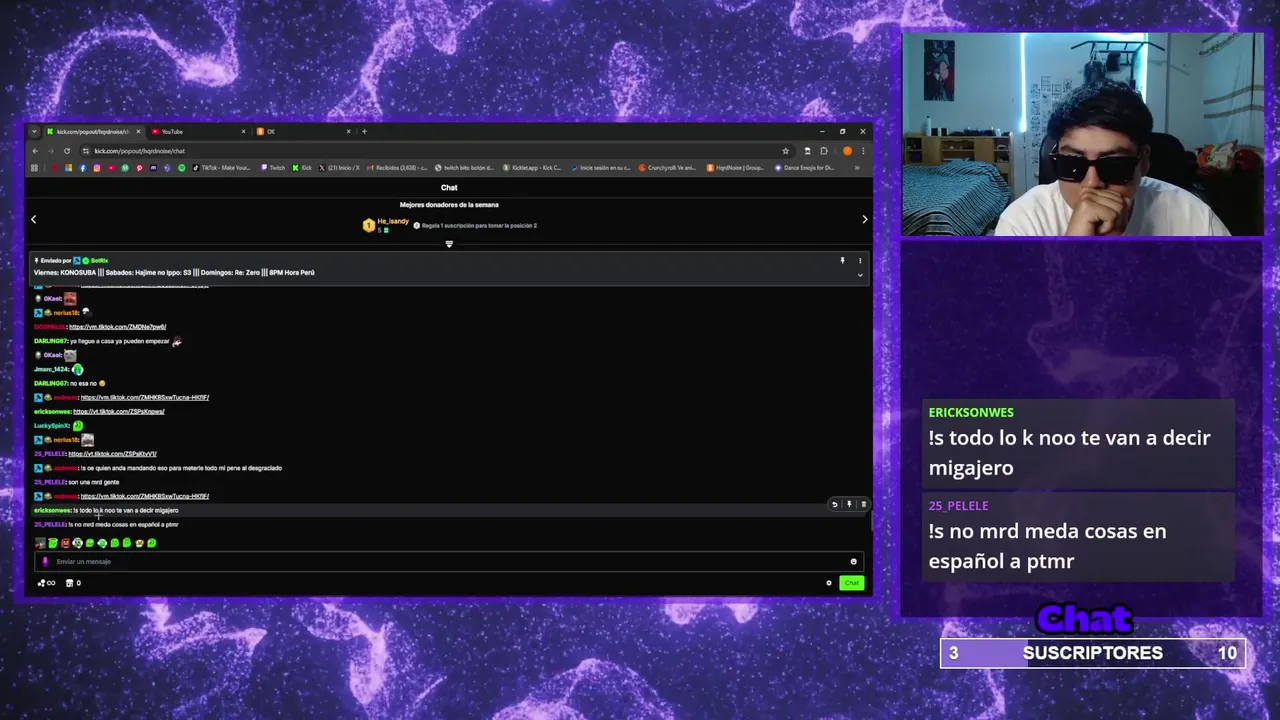Open the Kicklet.app bookmark
1280x720 pixels.
(x=533, y=168)
